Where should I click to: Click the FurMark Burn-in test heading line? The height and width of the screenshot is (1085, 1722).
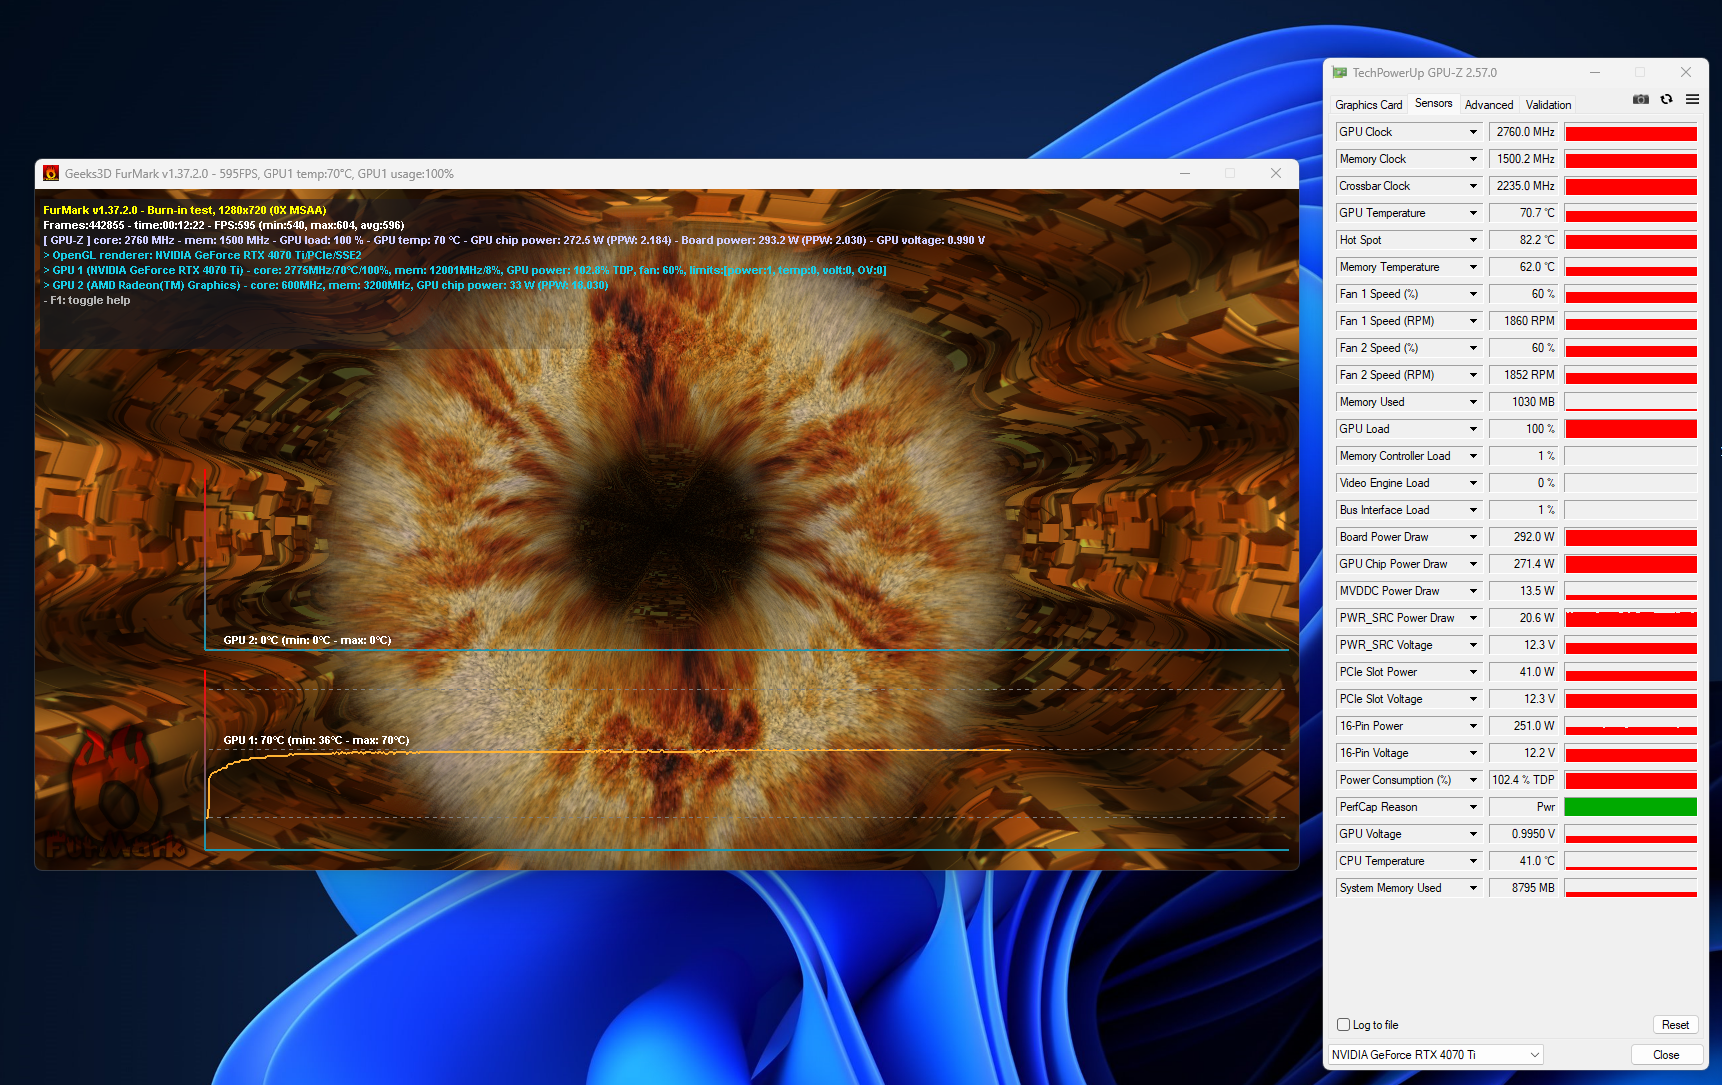(185, 210)
